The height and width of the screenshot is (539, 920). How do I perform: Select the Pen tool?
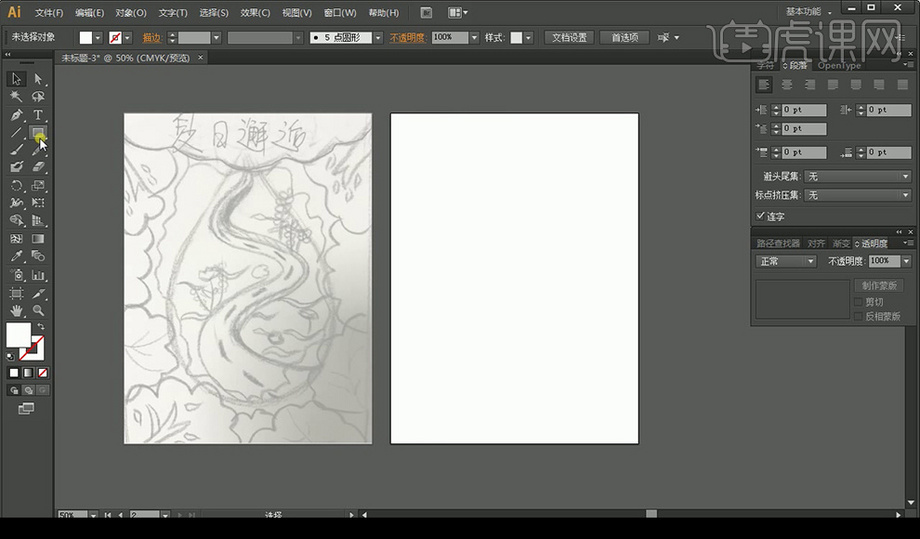16,115
